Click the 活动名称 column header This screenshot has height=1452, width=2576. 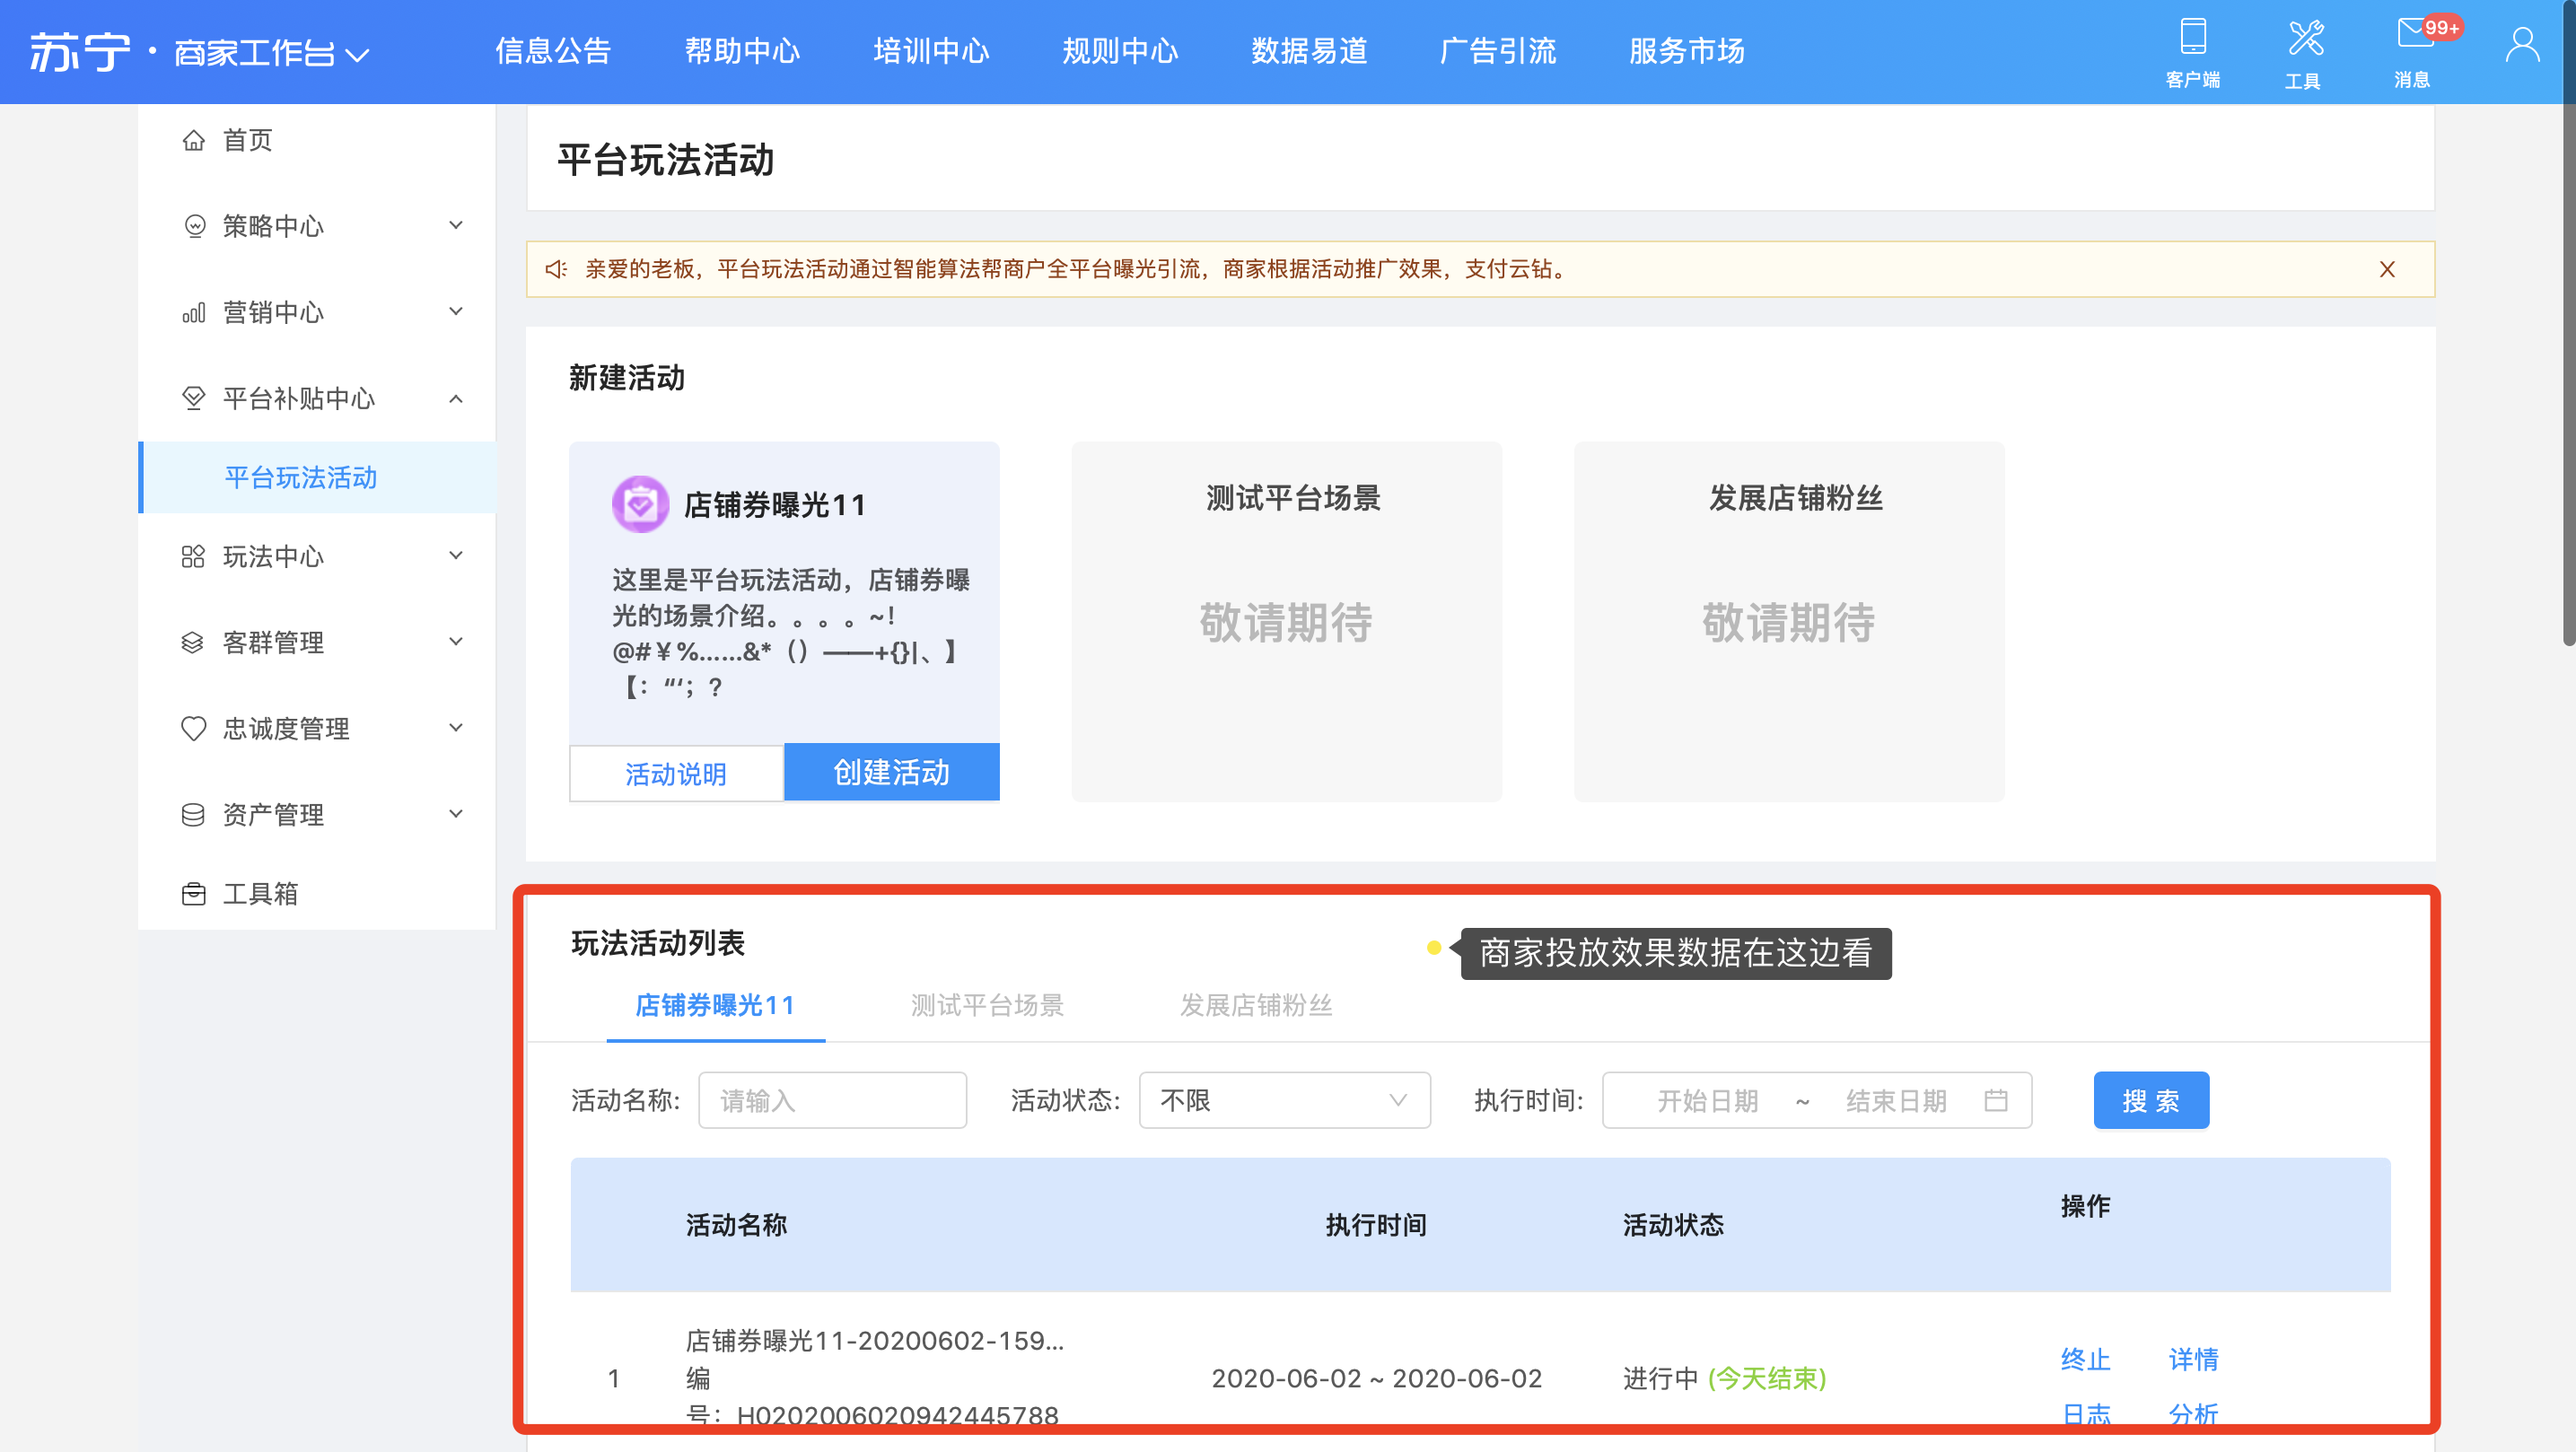(736, 1224)
